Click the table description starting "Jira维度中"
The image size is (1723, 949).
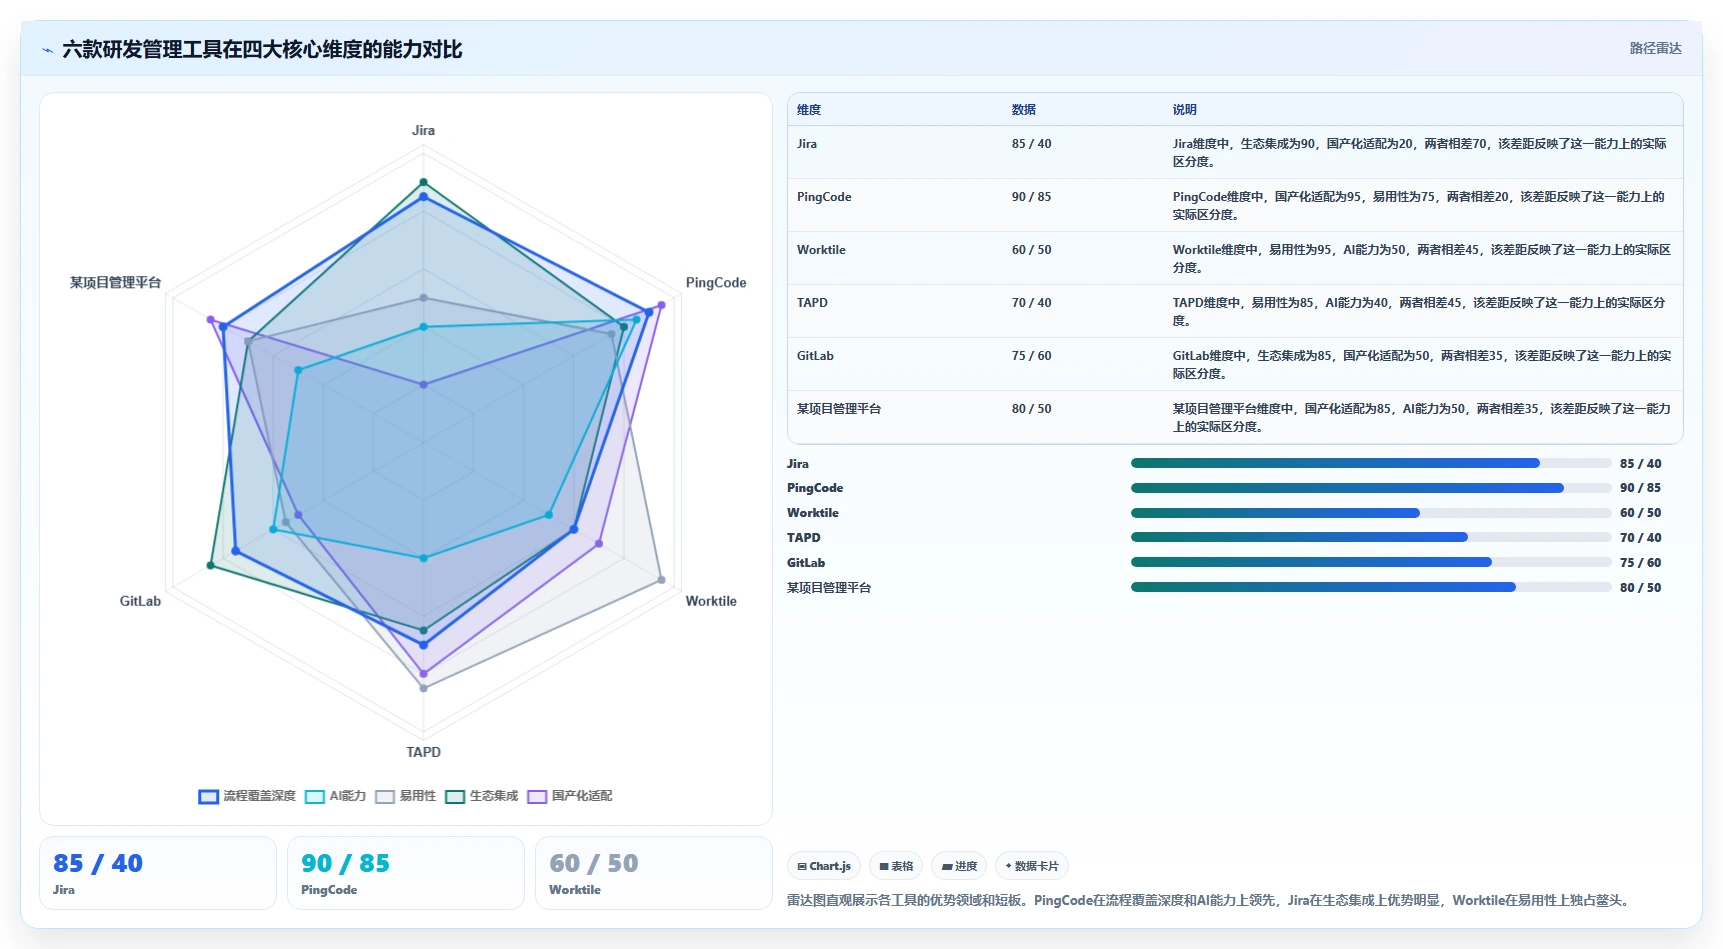[1420, 153]
